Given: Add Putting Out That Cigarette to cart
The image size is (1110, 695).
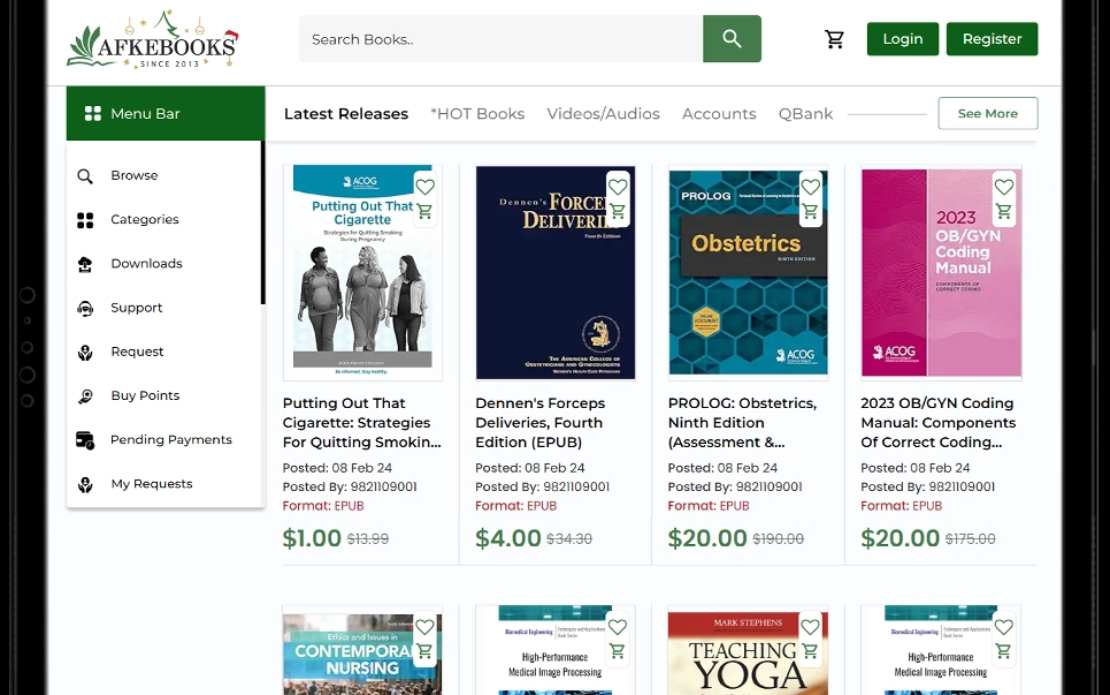Looking at the screenshot, I should 425,211.
